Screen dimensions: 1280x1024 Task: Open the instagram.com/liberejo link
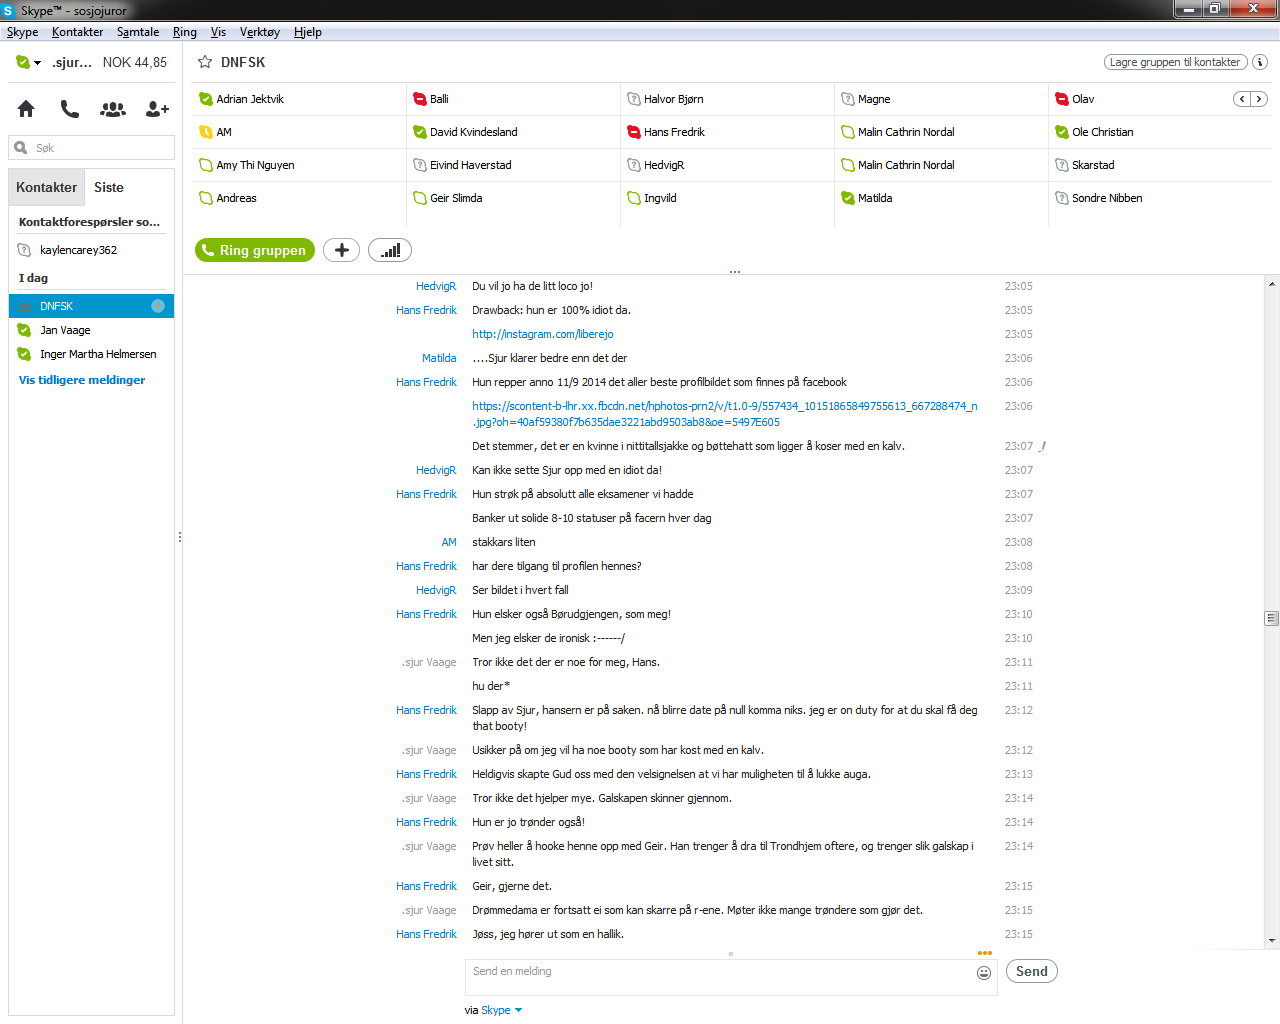coord(543,334)
